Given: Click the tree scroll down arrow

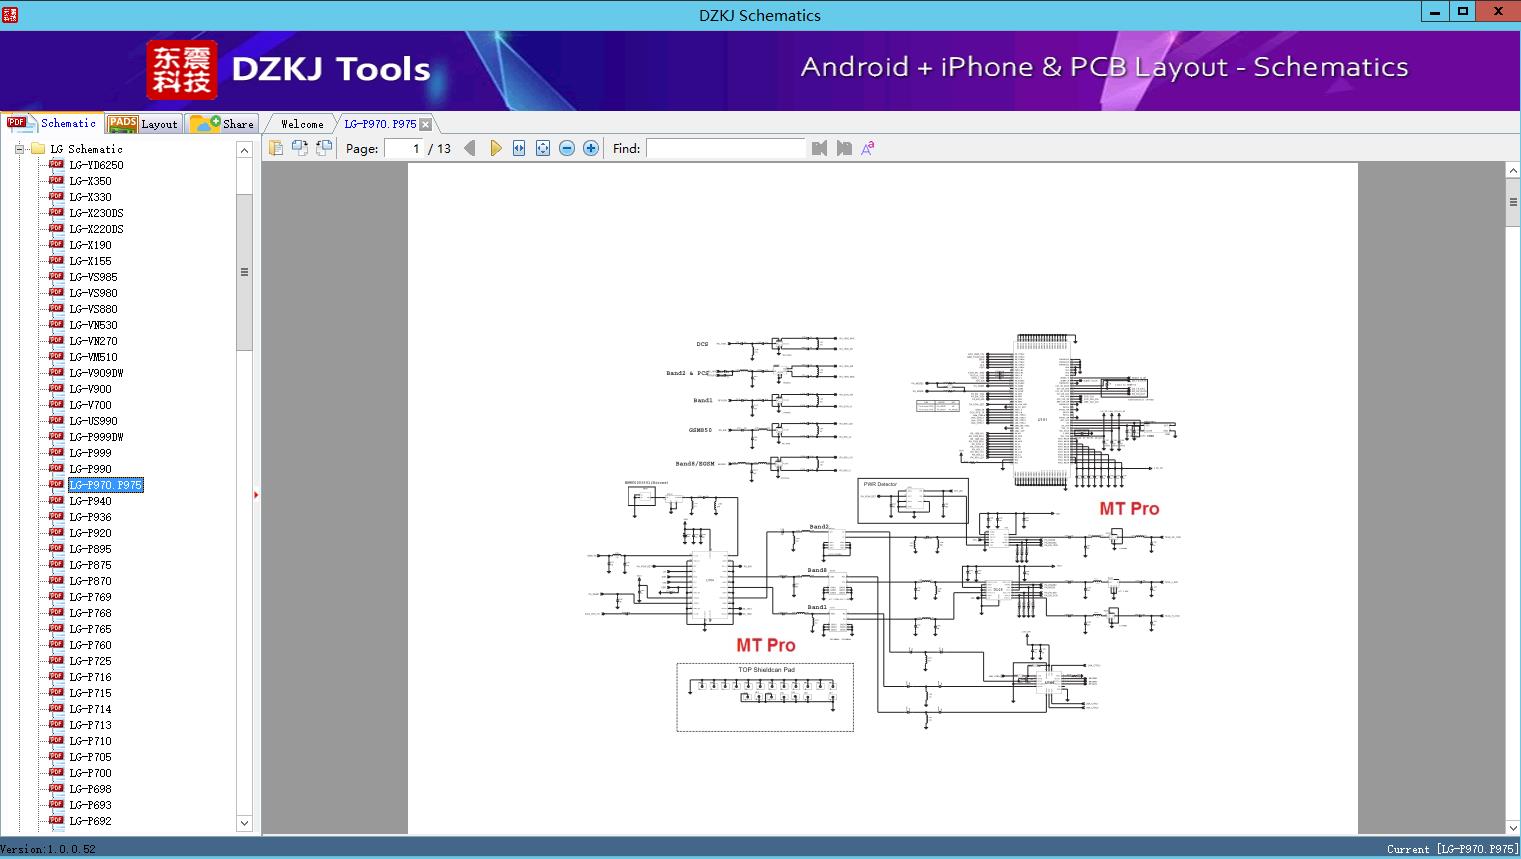Looking at the screenshot, I should click(x=244, y=823).
